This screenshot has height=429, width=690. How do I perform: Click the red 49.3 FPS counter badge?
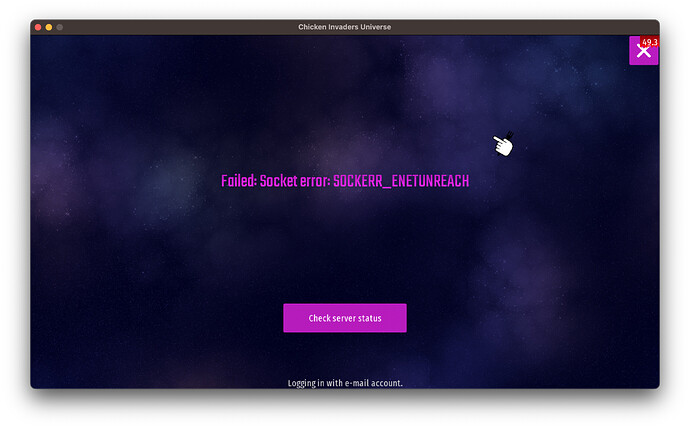point(650,42)
